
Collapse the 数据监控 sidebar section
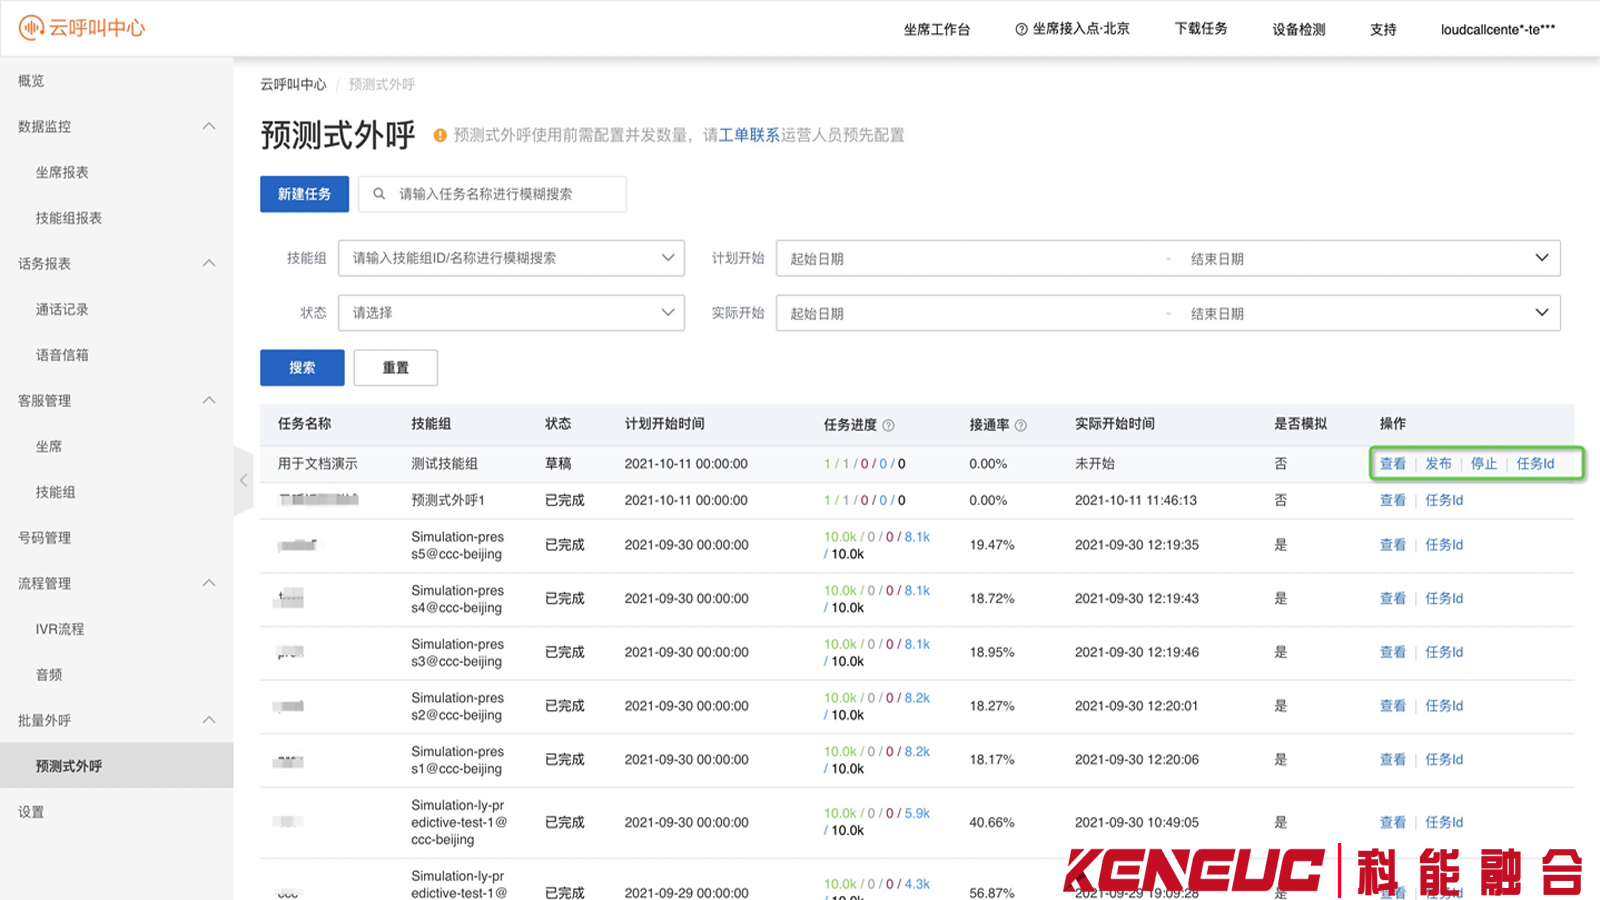tap(209, 126)
